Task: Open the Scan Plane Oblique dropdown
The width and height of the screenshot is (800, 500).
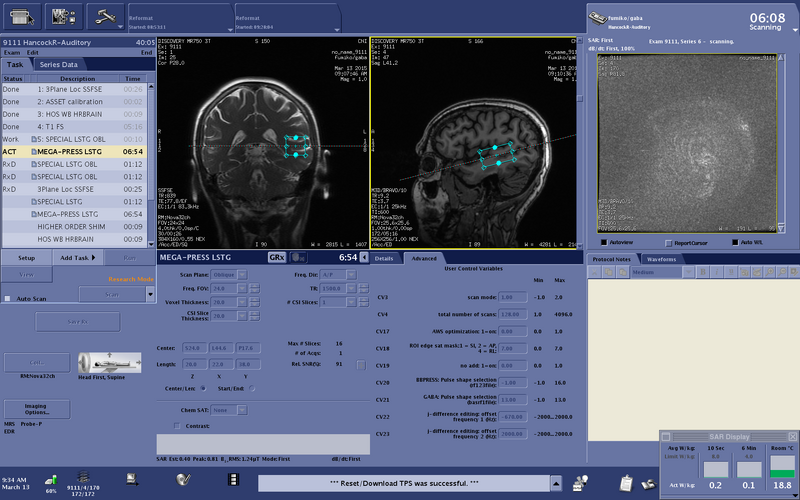Action: click(242, 275)
